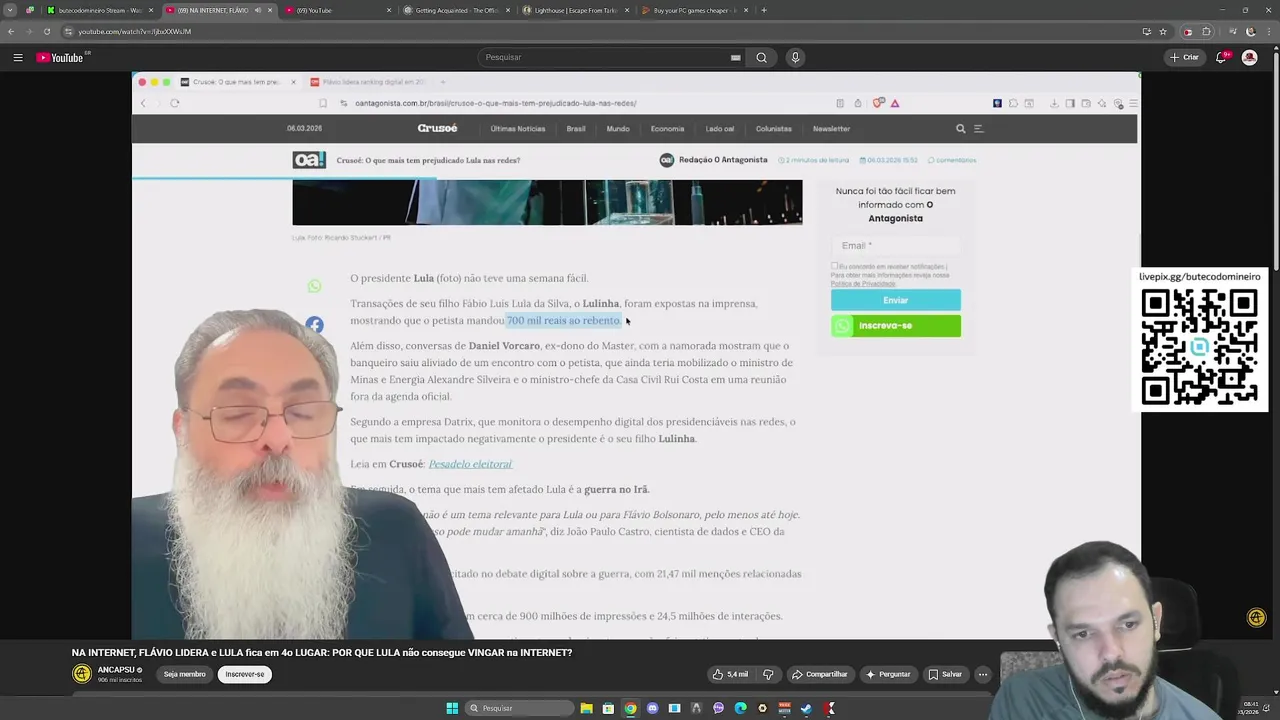This screenshot has width=1280, height=720.
Task: Click the Chrome address bar URL
Action: coord(134,31)
